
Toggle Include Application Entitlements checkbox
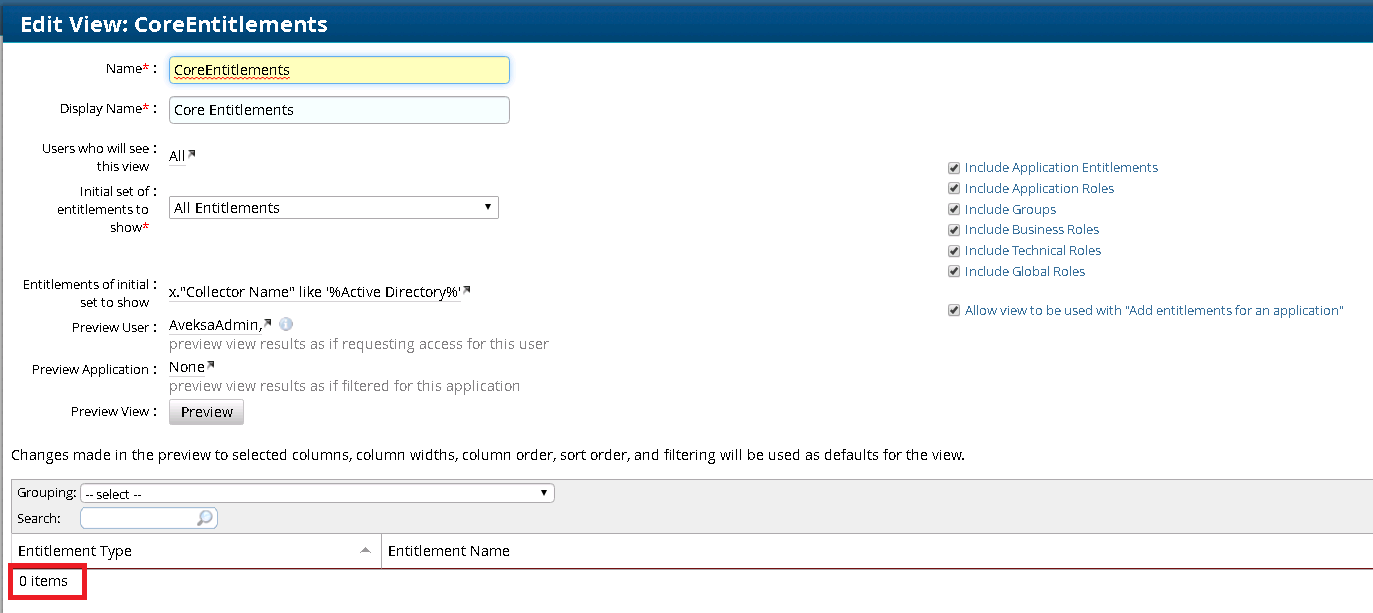coord(954,168)
